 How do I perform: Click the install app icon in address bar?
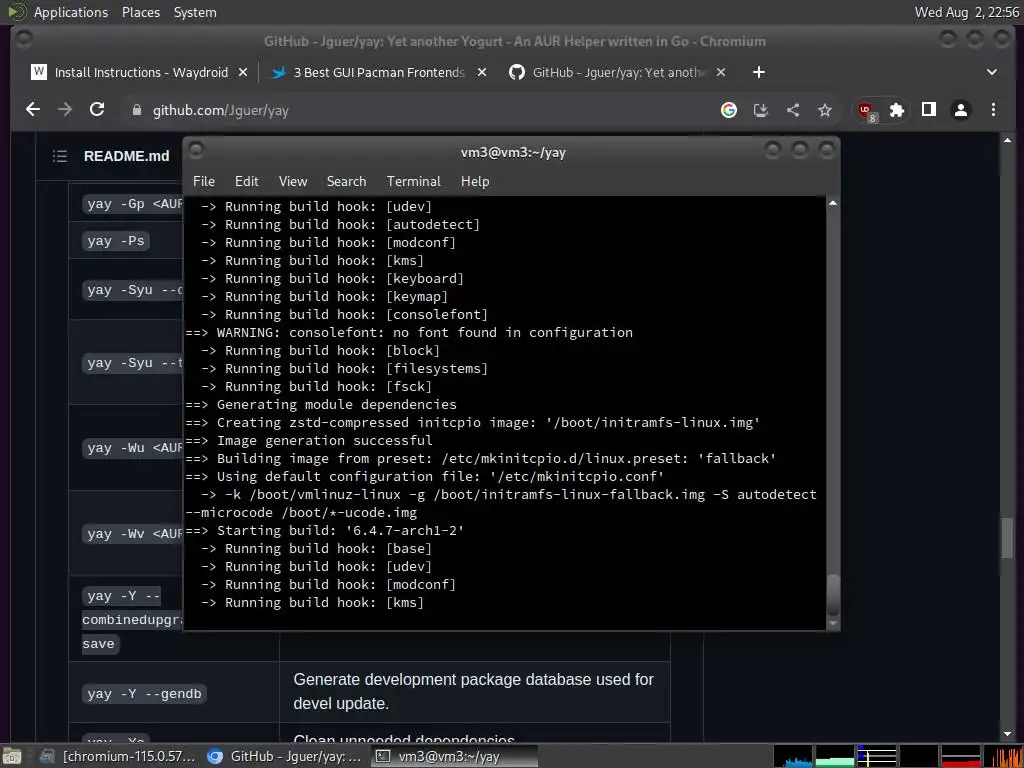tap(761, 110)
